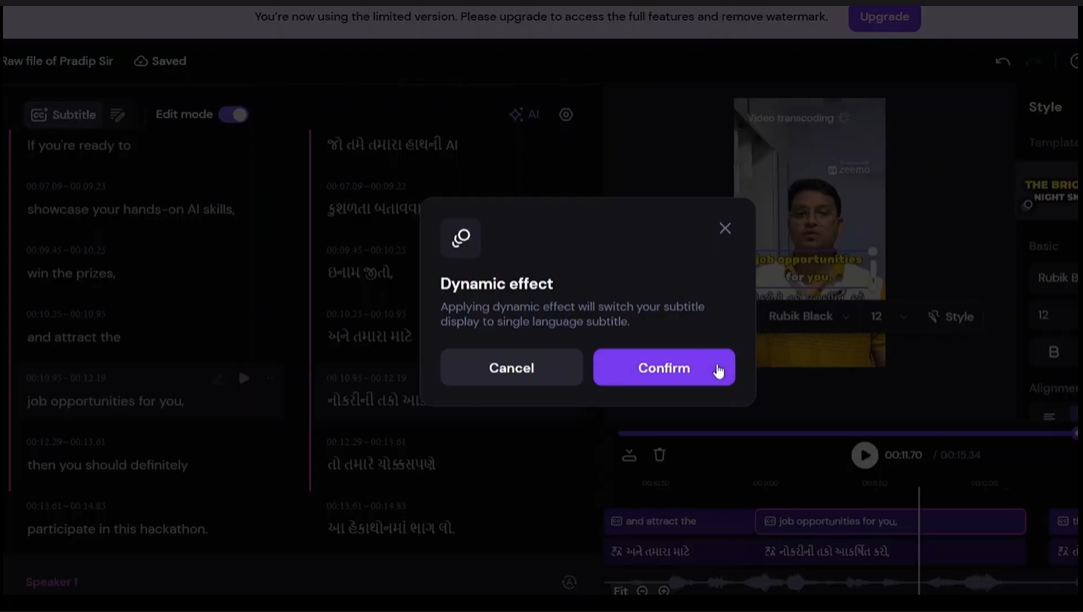Expand the Rubik Black font dropdown

pyautogui.click(x=808, y=316)
